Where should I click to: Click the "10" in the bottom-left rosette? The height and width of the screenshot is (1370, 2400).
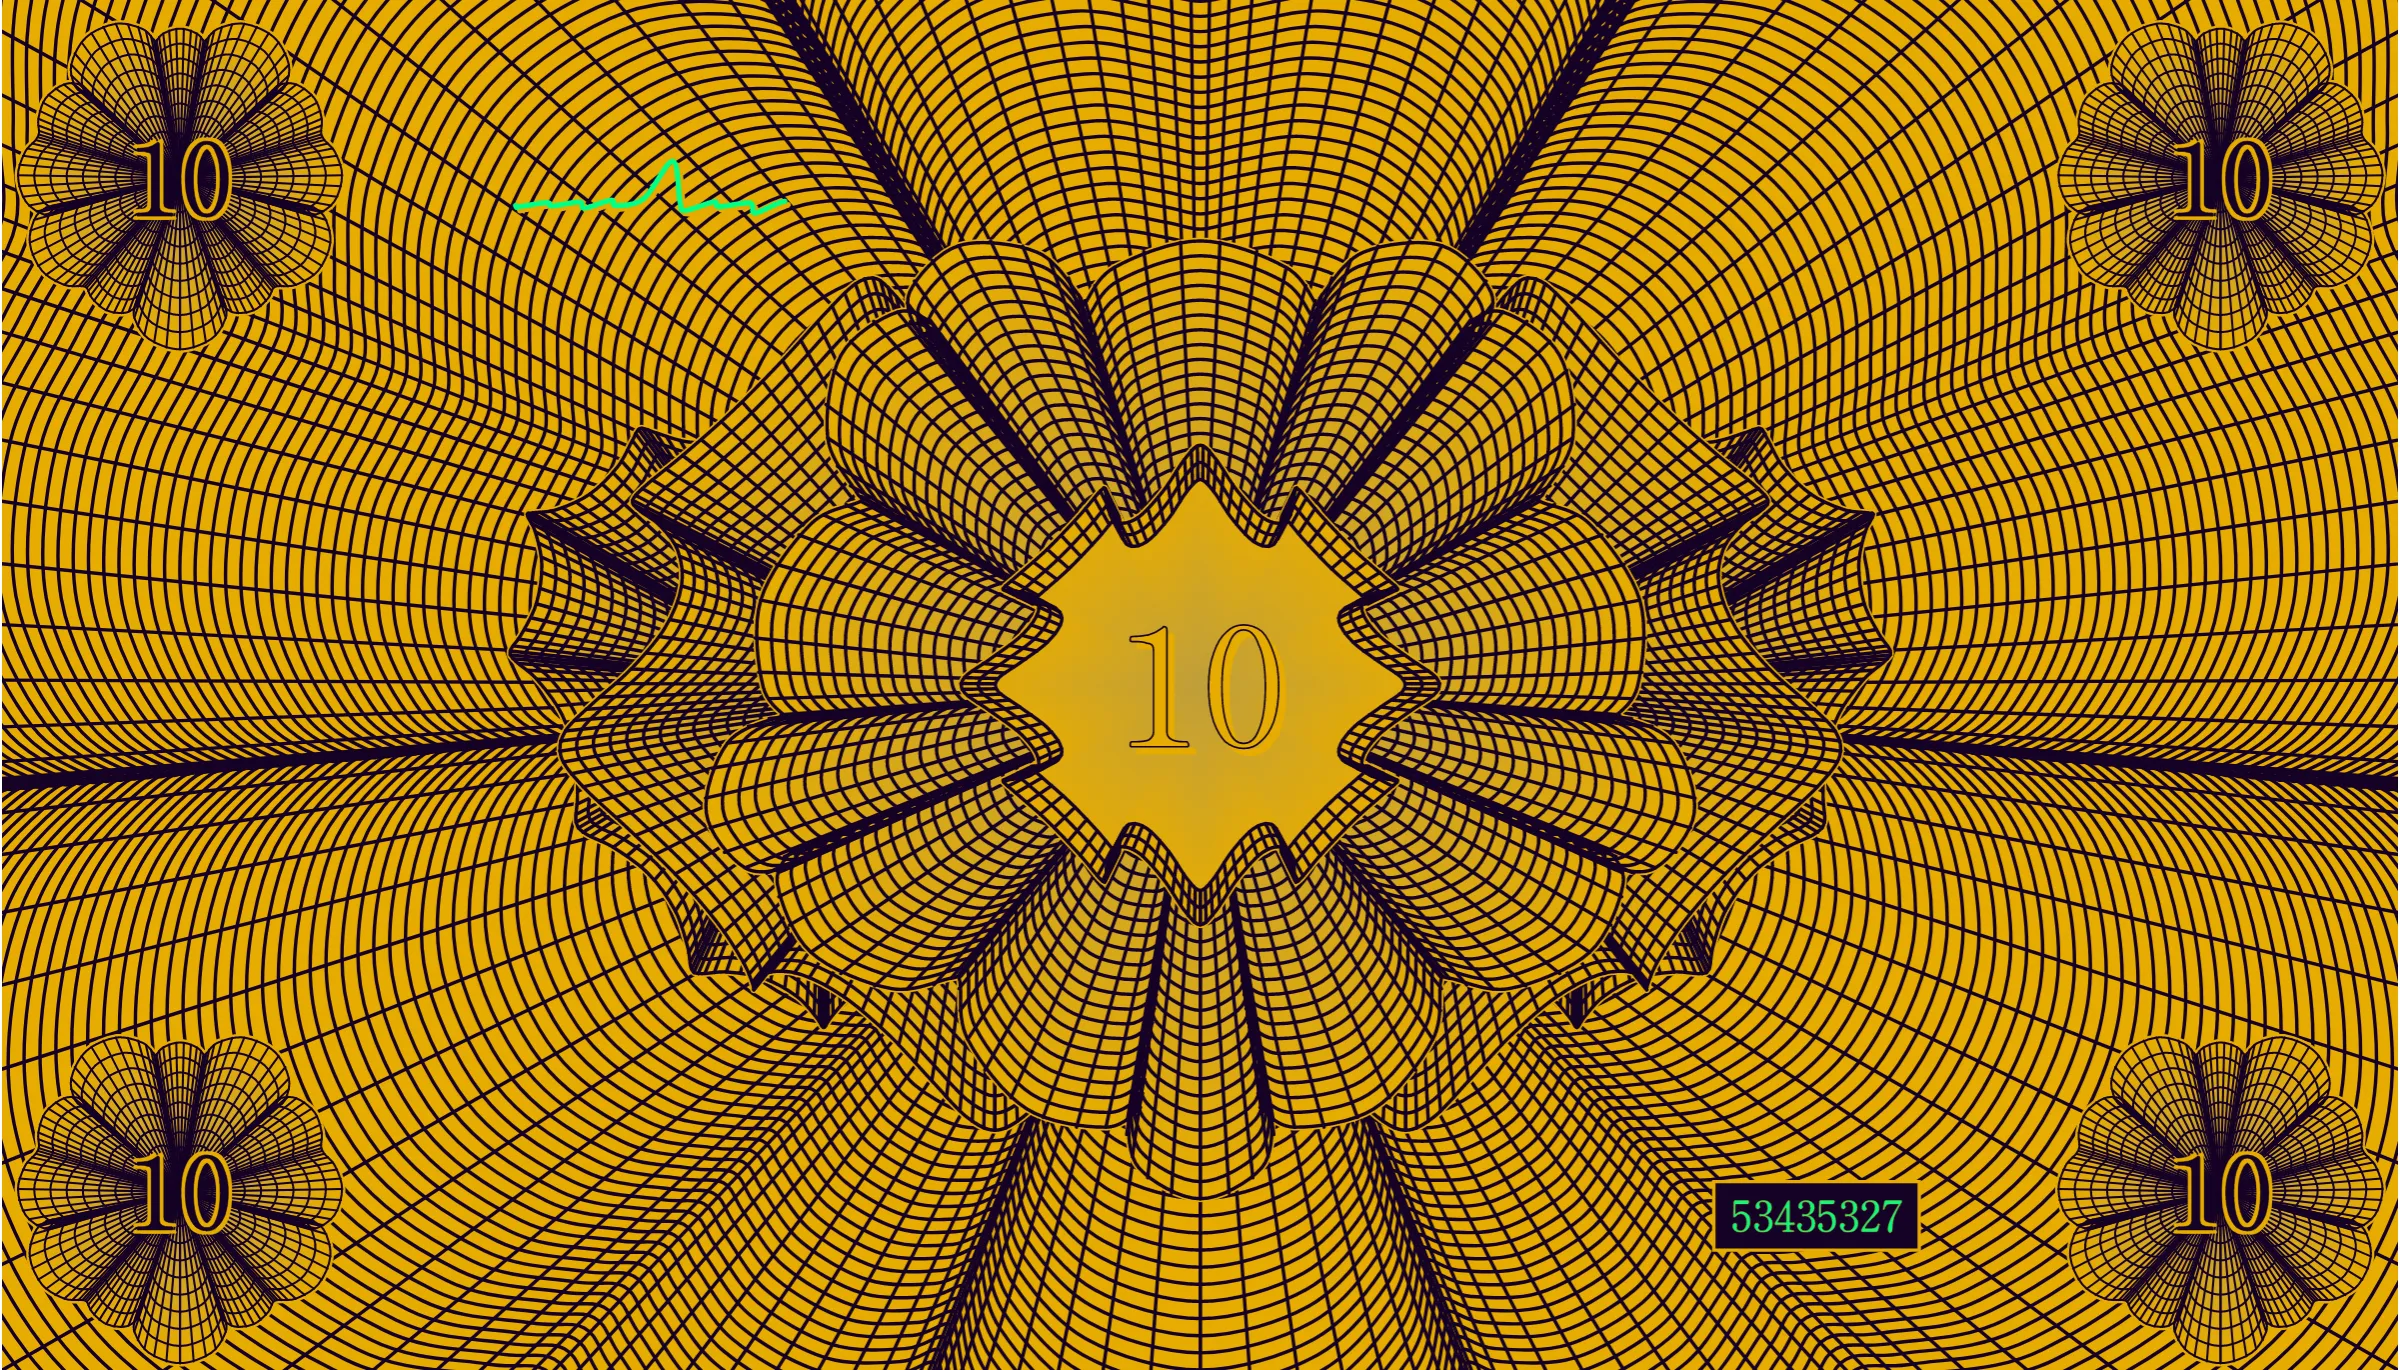pyautogui.click(x=184, y=1192)
